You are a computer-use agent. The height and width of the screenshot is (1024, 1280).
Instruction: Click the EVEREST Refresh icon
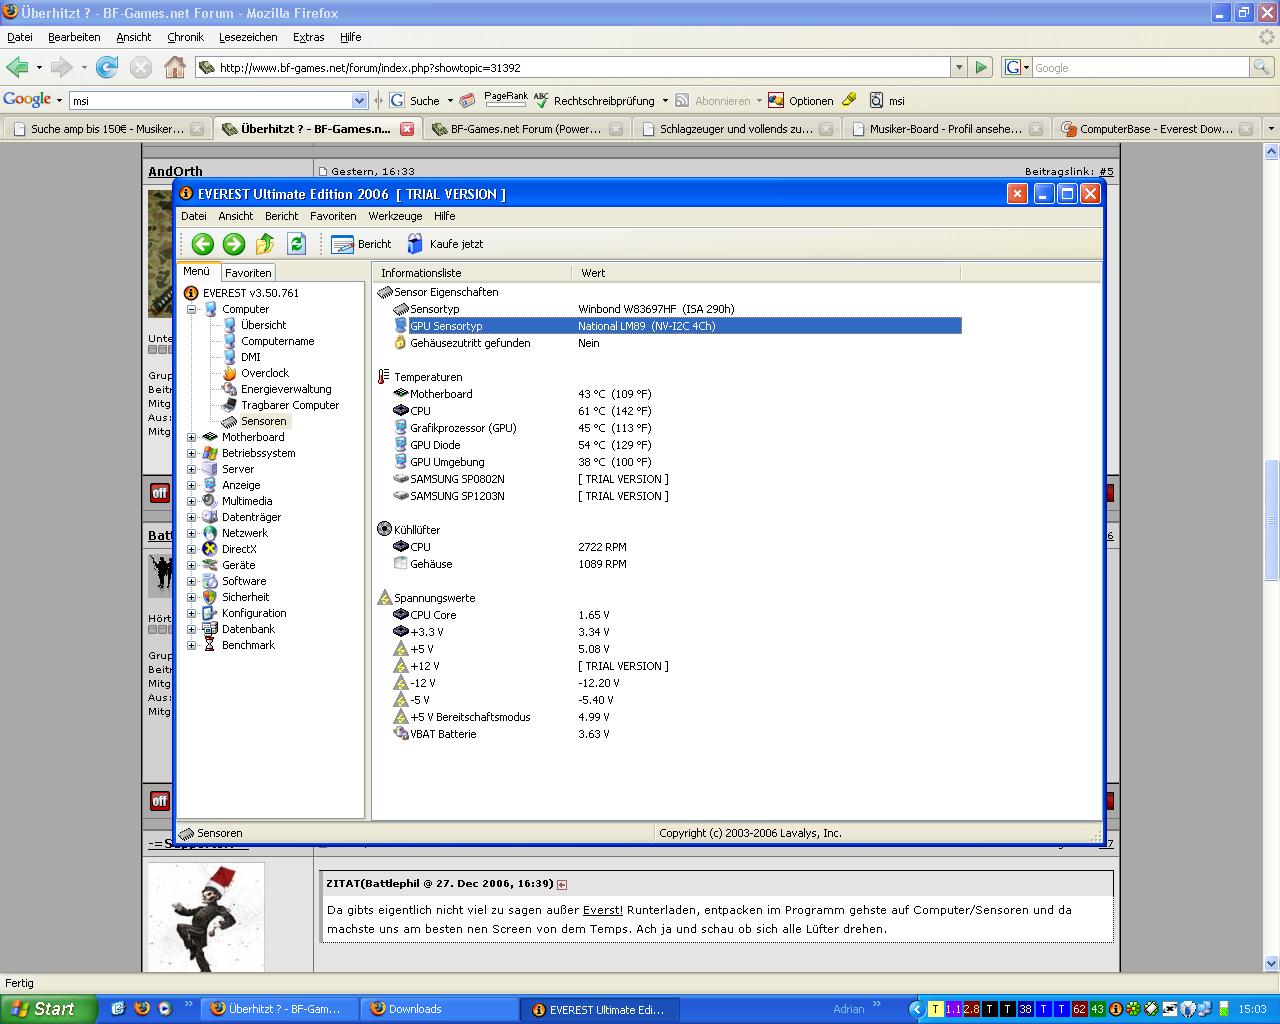pyautogui.click(x=296, y=244)
